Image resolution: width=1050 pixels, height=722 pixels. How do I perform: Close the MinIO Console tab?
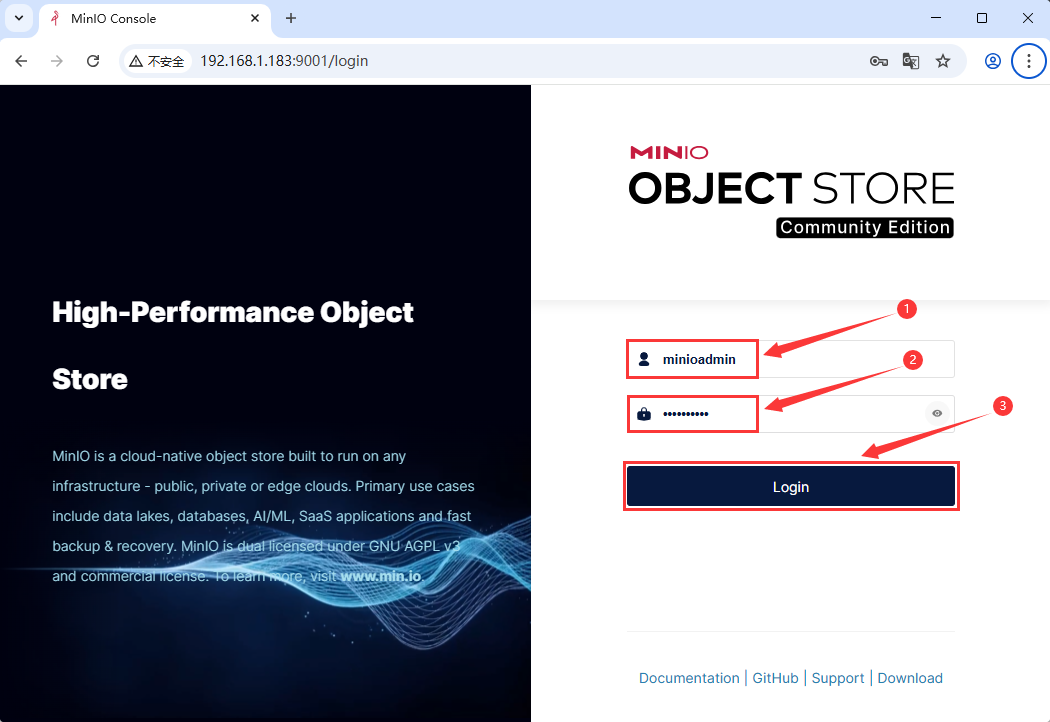(x=255, y=18)
